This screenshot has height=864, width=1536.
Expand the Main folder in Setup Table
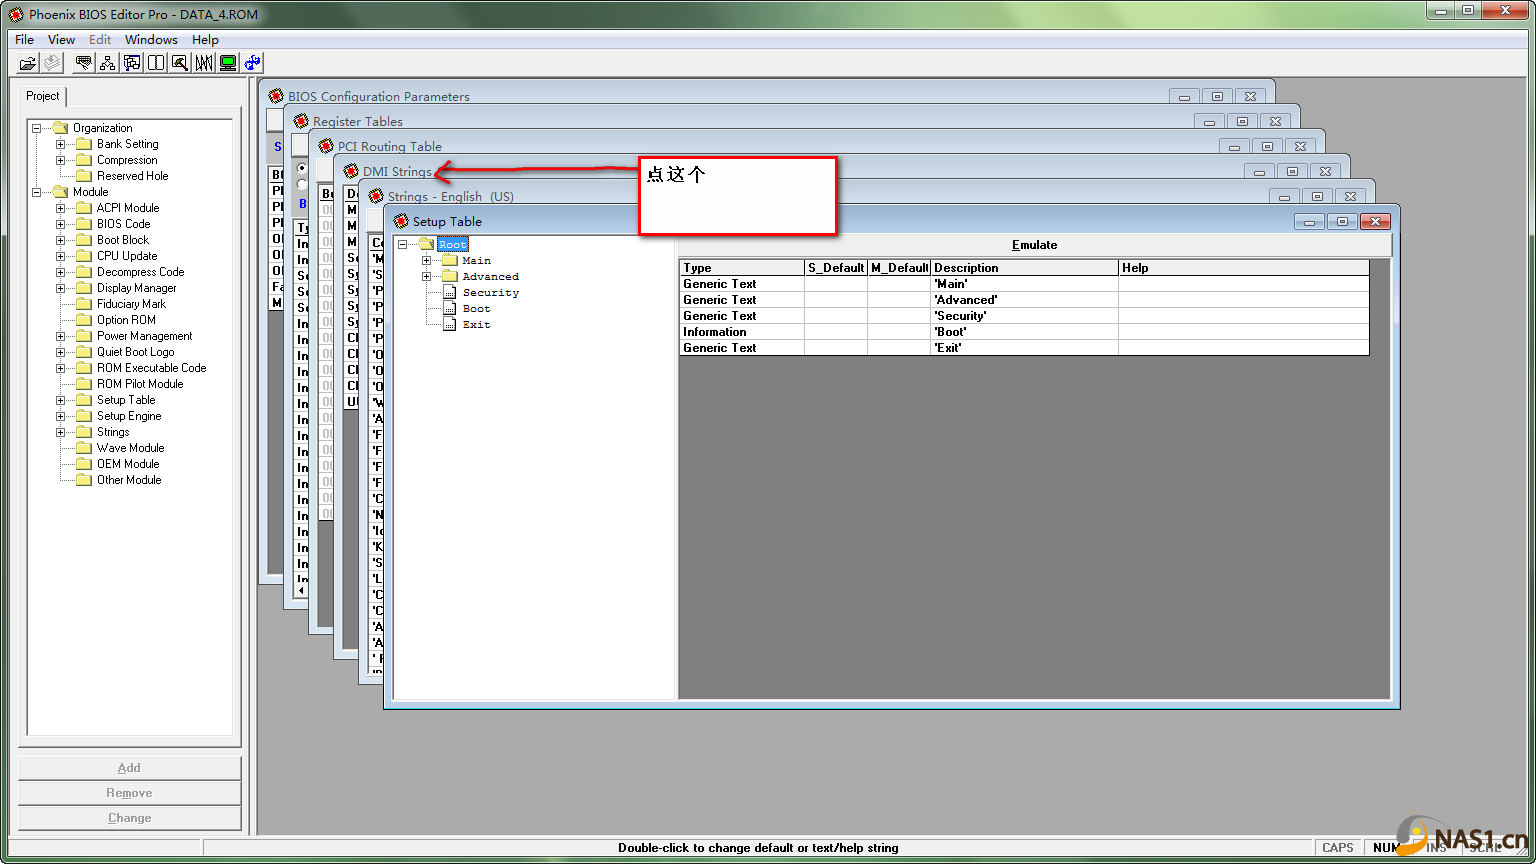click(426, 260)
